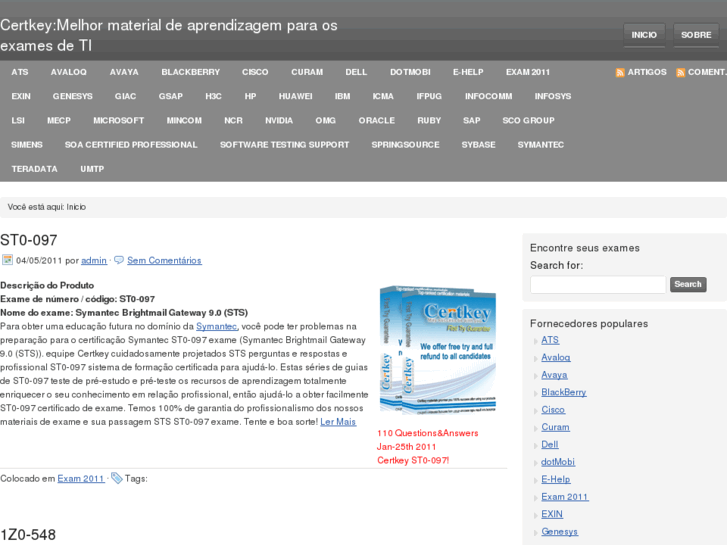Open the Genesys sidebar link
Viewport: 727px width, 545px height.
[x=560, y=532]
